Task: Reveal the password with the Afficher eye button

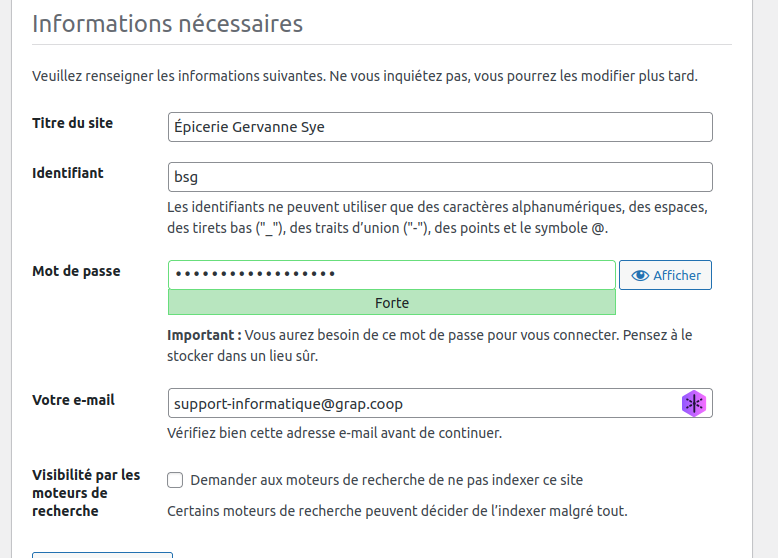Action: pos(665,275)
